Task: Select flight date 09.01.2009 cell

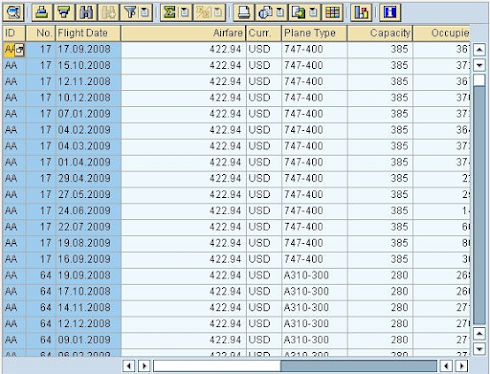Action: pos(88,341)
